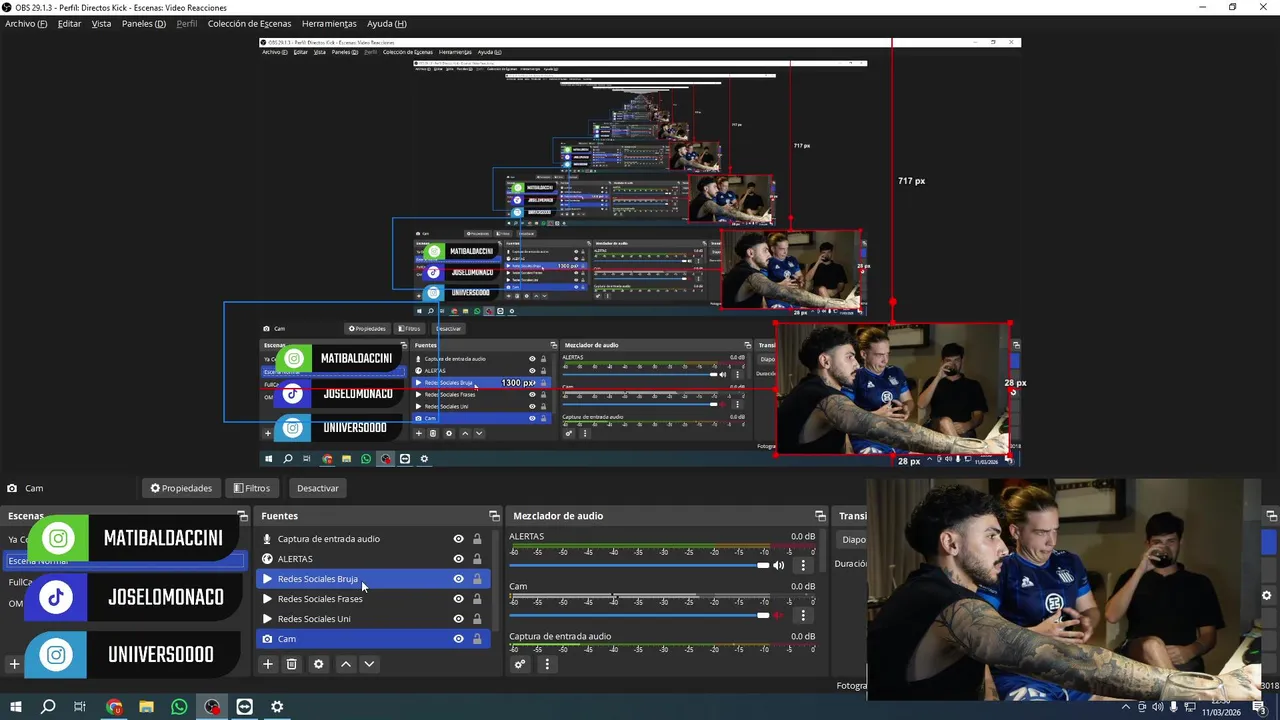Adjust the Cam volume slider
This screenshot has height=720, width=1280.
pos(639,615)
